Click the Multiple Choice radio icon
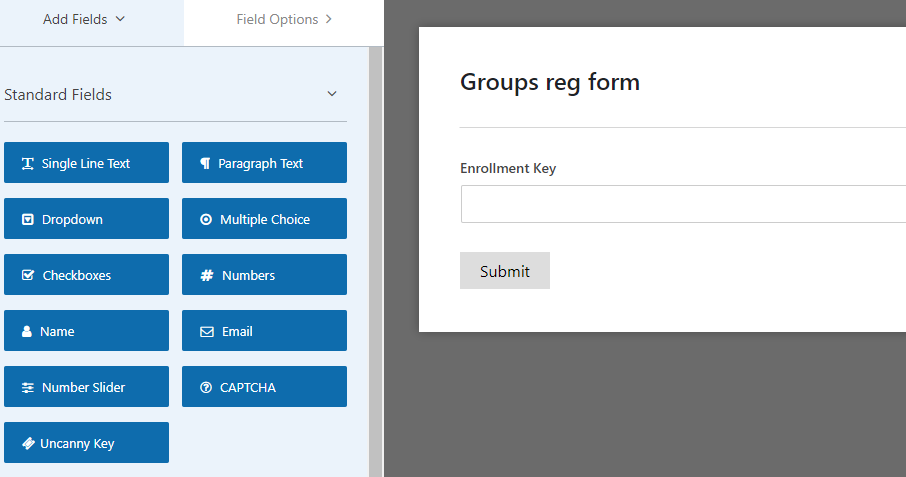 (x=206, y=219)
